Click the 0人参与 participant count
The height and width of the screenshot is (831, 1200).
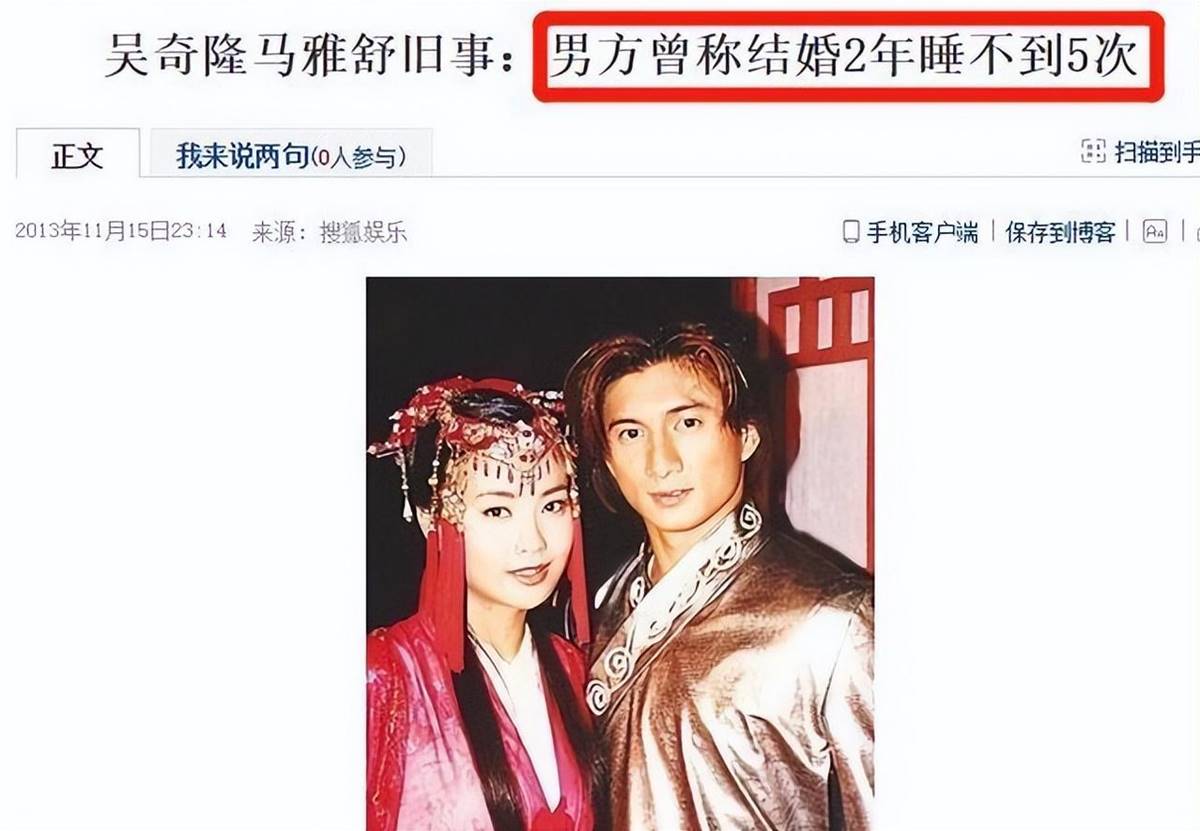tap(359, 157)
